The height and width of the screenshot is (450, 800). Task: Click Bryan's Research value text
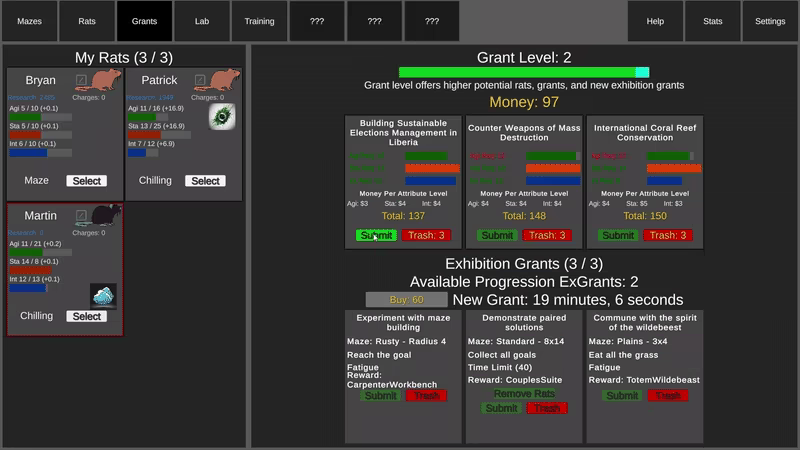pos(31,97)
